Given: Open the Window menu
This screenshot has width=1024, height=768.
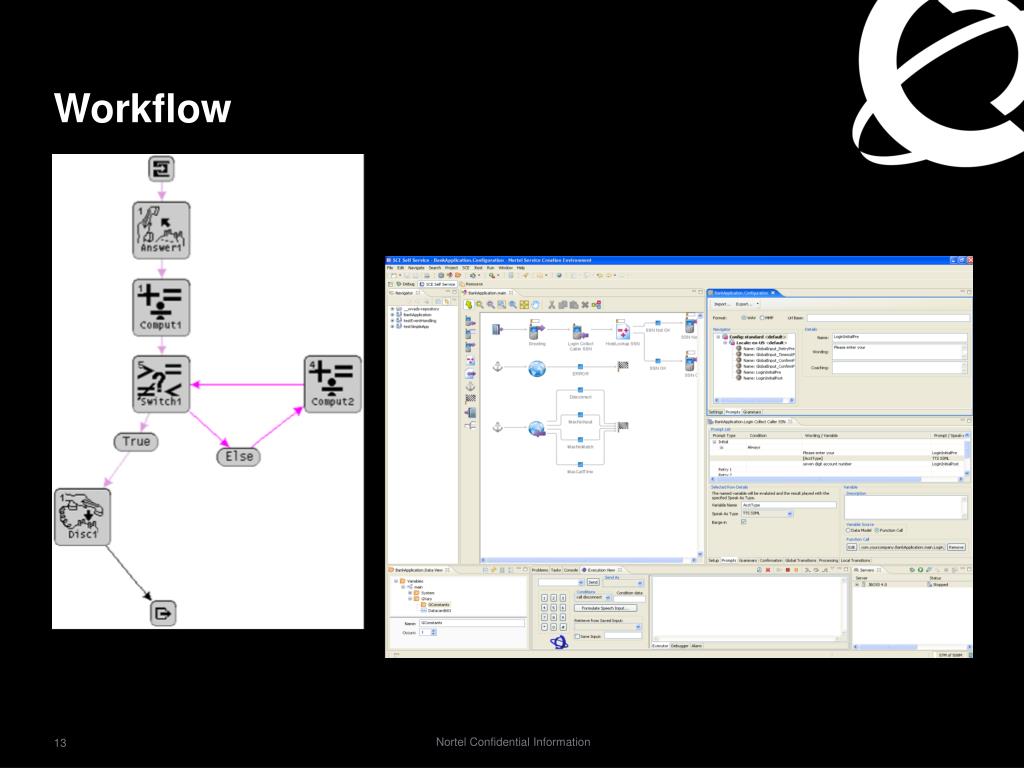Looking at the screenshot, I should [505, 268].
